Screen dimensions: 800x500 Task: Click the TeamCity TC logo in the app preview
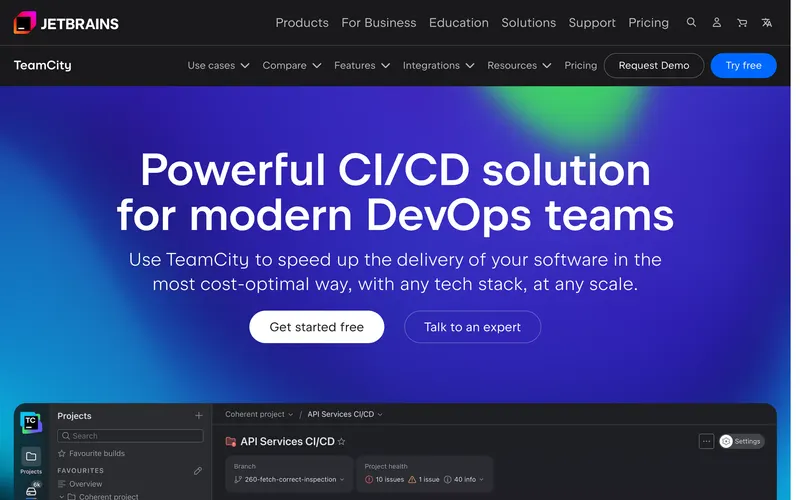(31, 422)
